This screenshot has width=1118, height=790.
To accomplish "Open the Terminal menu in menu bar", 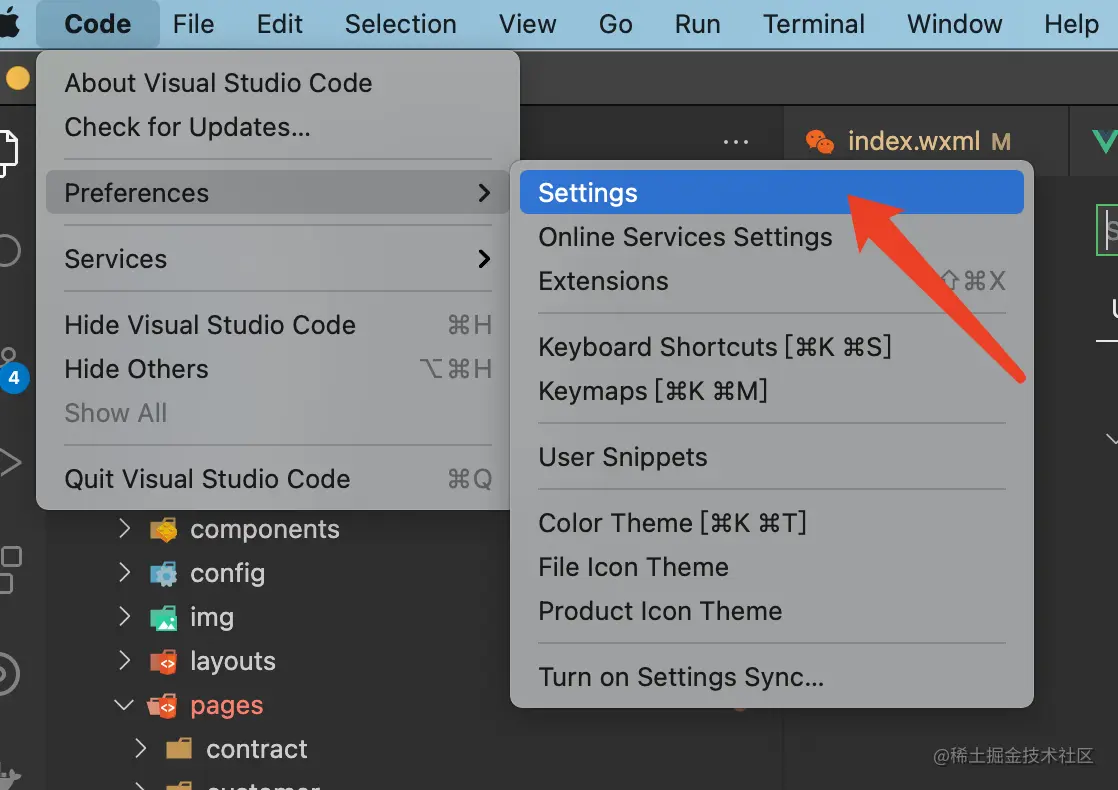I will pos(814,24).
